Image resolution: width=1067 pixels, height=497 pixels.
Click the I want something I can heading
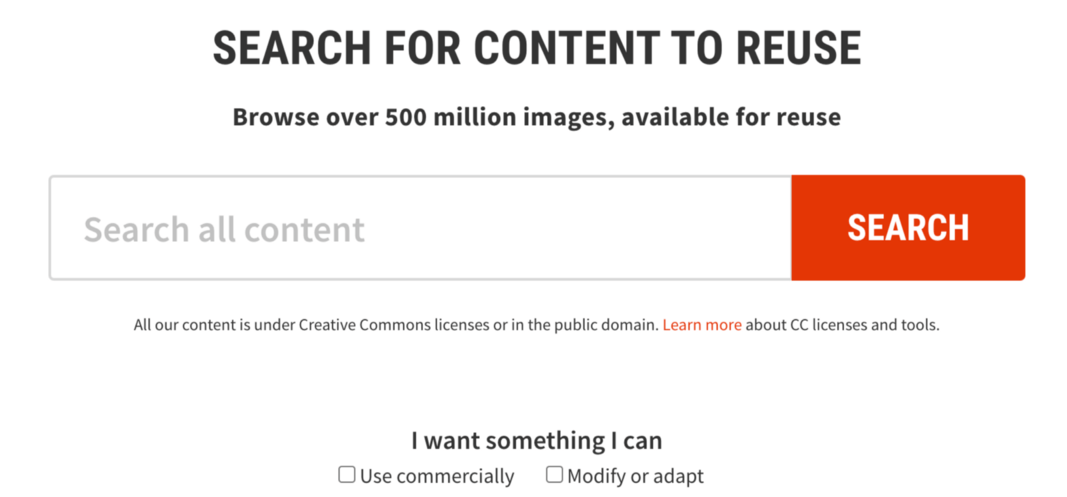[536, 440]
